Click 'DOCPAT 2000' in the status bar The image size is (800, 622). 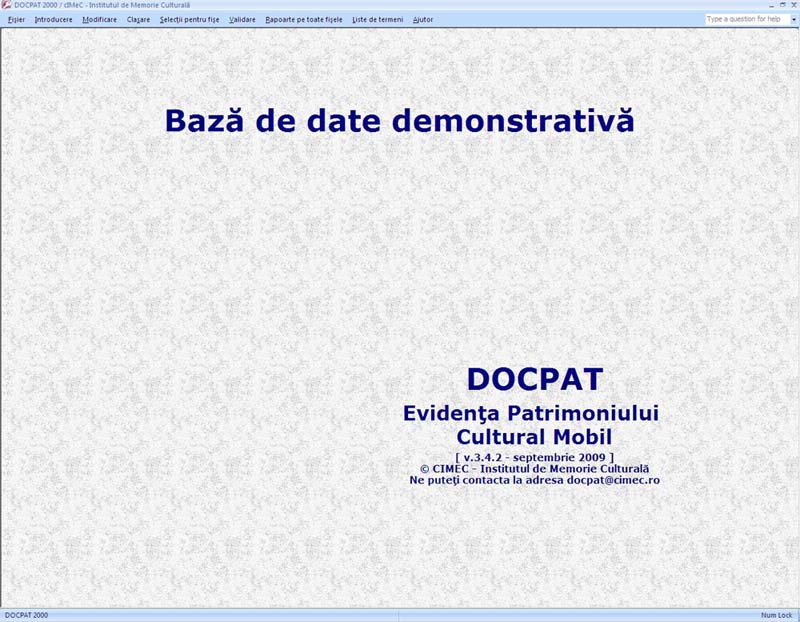26,615
